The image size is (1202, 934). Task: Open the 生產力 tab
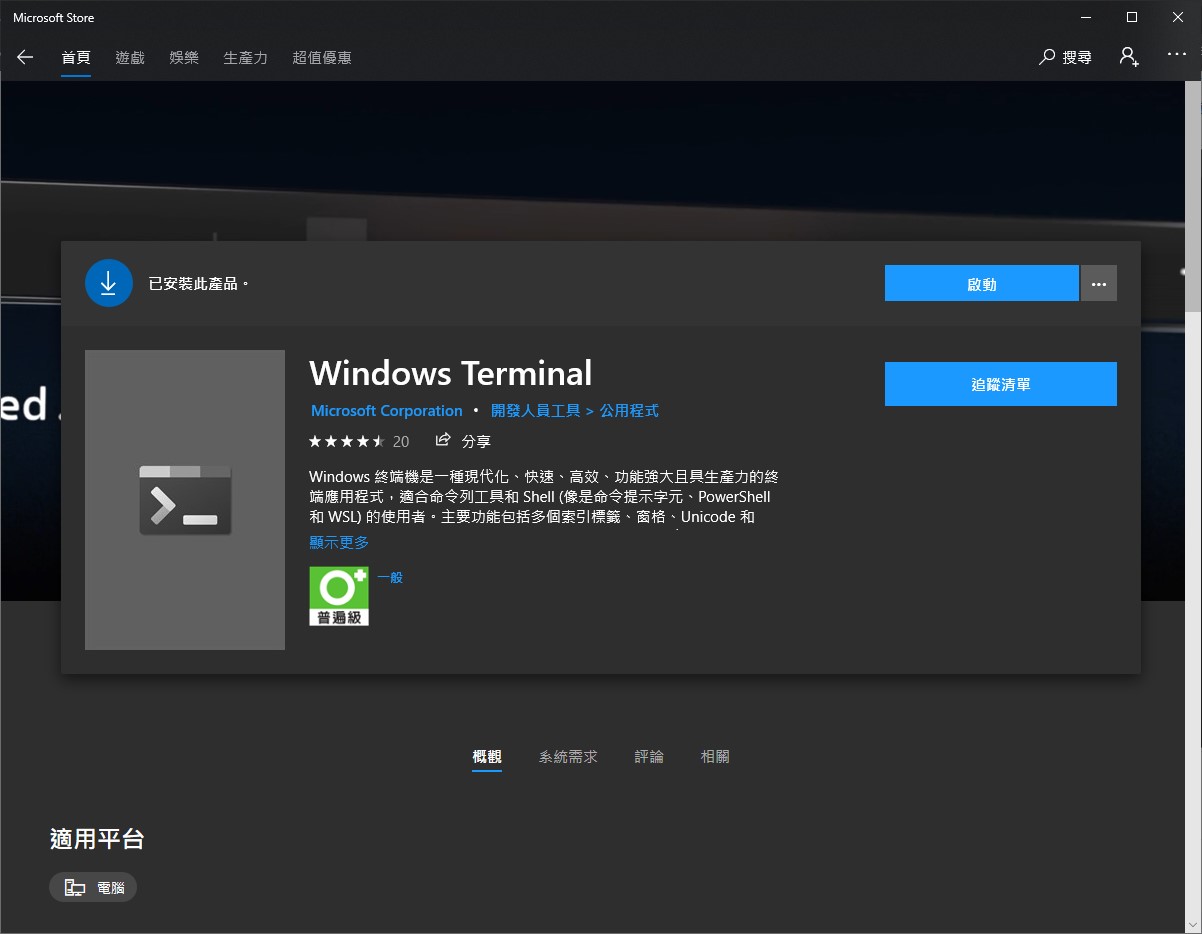pyautogui.click(x=245, y=58)
